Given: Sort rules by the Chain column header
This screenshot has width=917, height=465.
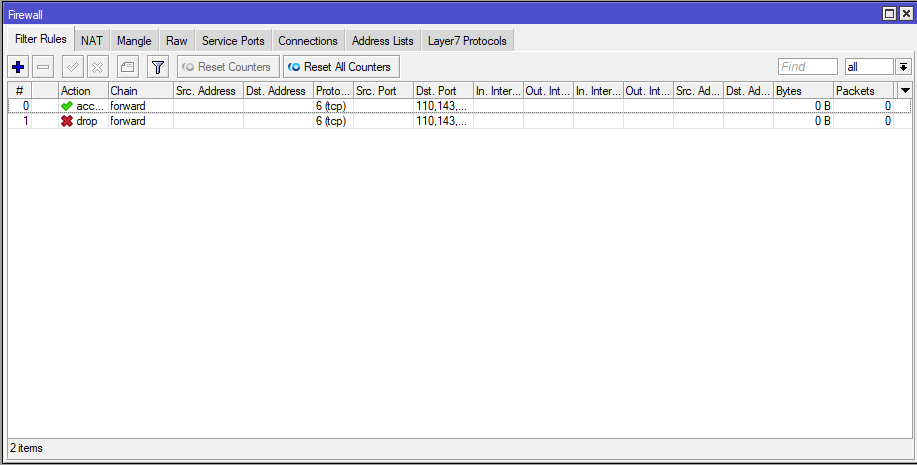Looking at the screenshot, I should (140, 91).
